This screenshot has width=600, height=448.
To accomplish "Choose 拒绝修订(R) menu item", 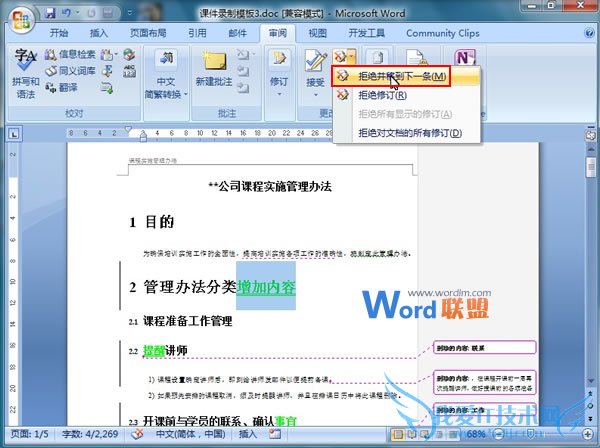I will tap(406, 95).
